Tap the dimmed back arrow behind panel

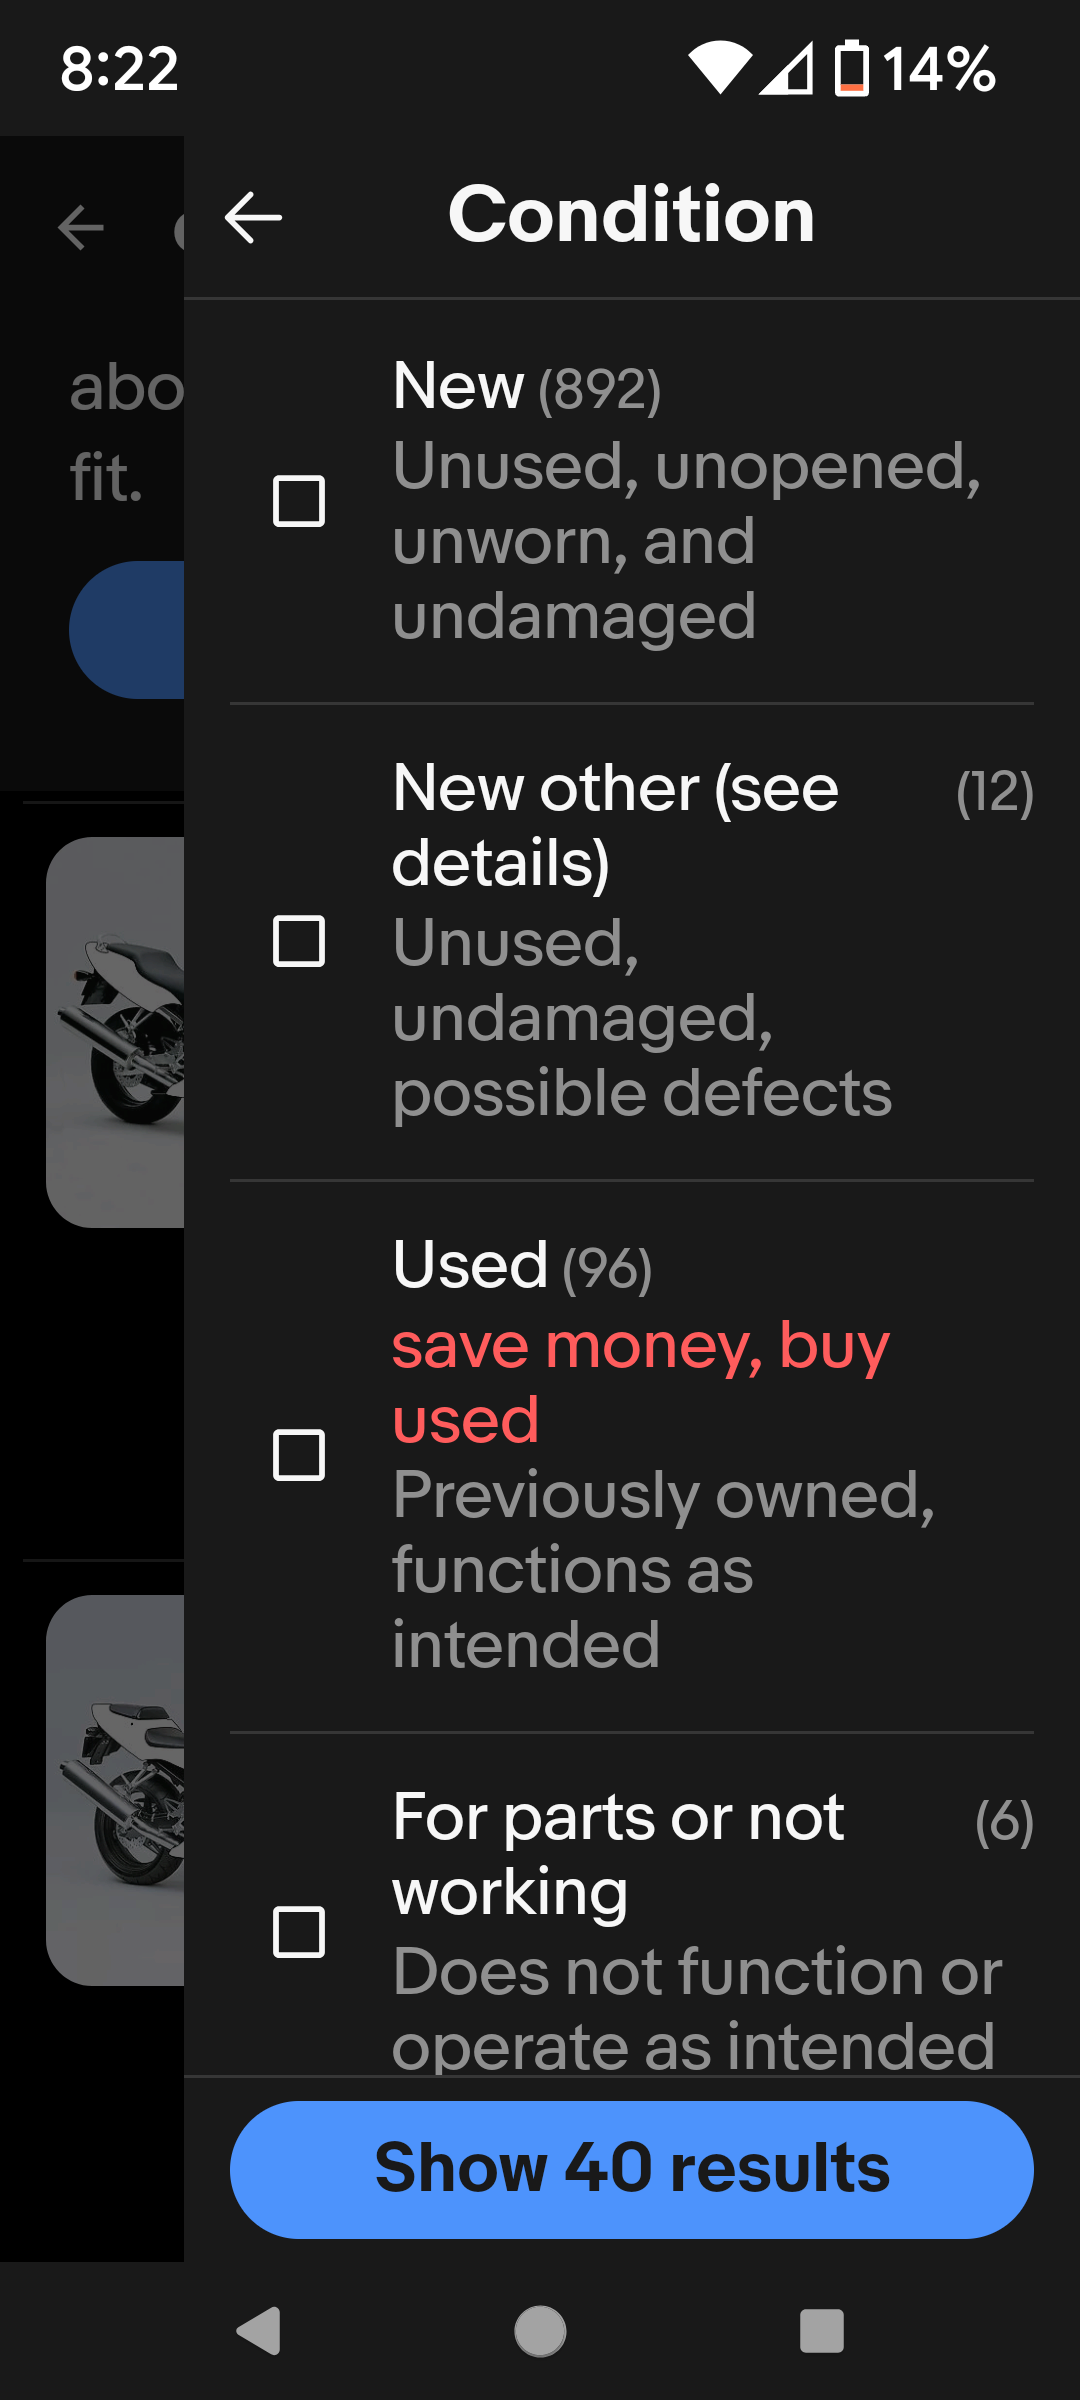tap(81, 227)
